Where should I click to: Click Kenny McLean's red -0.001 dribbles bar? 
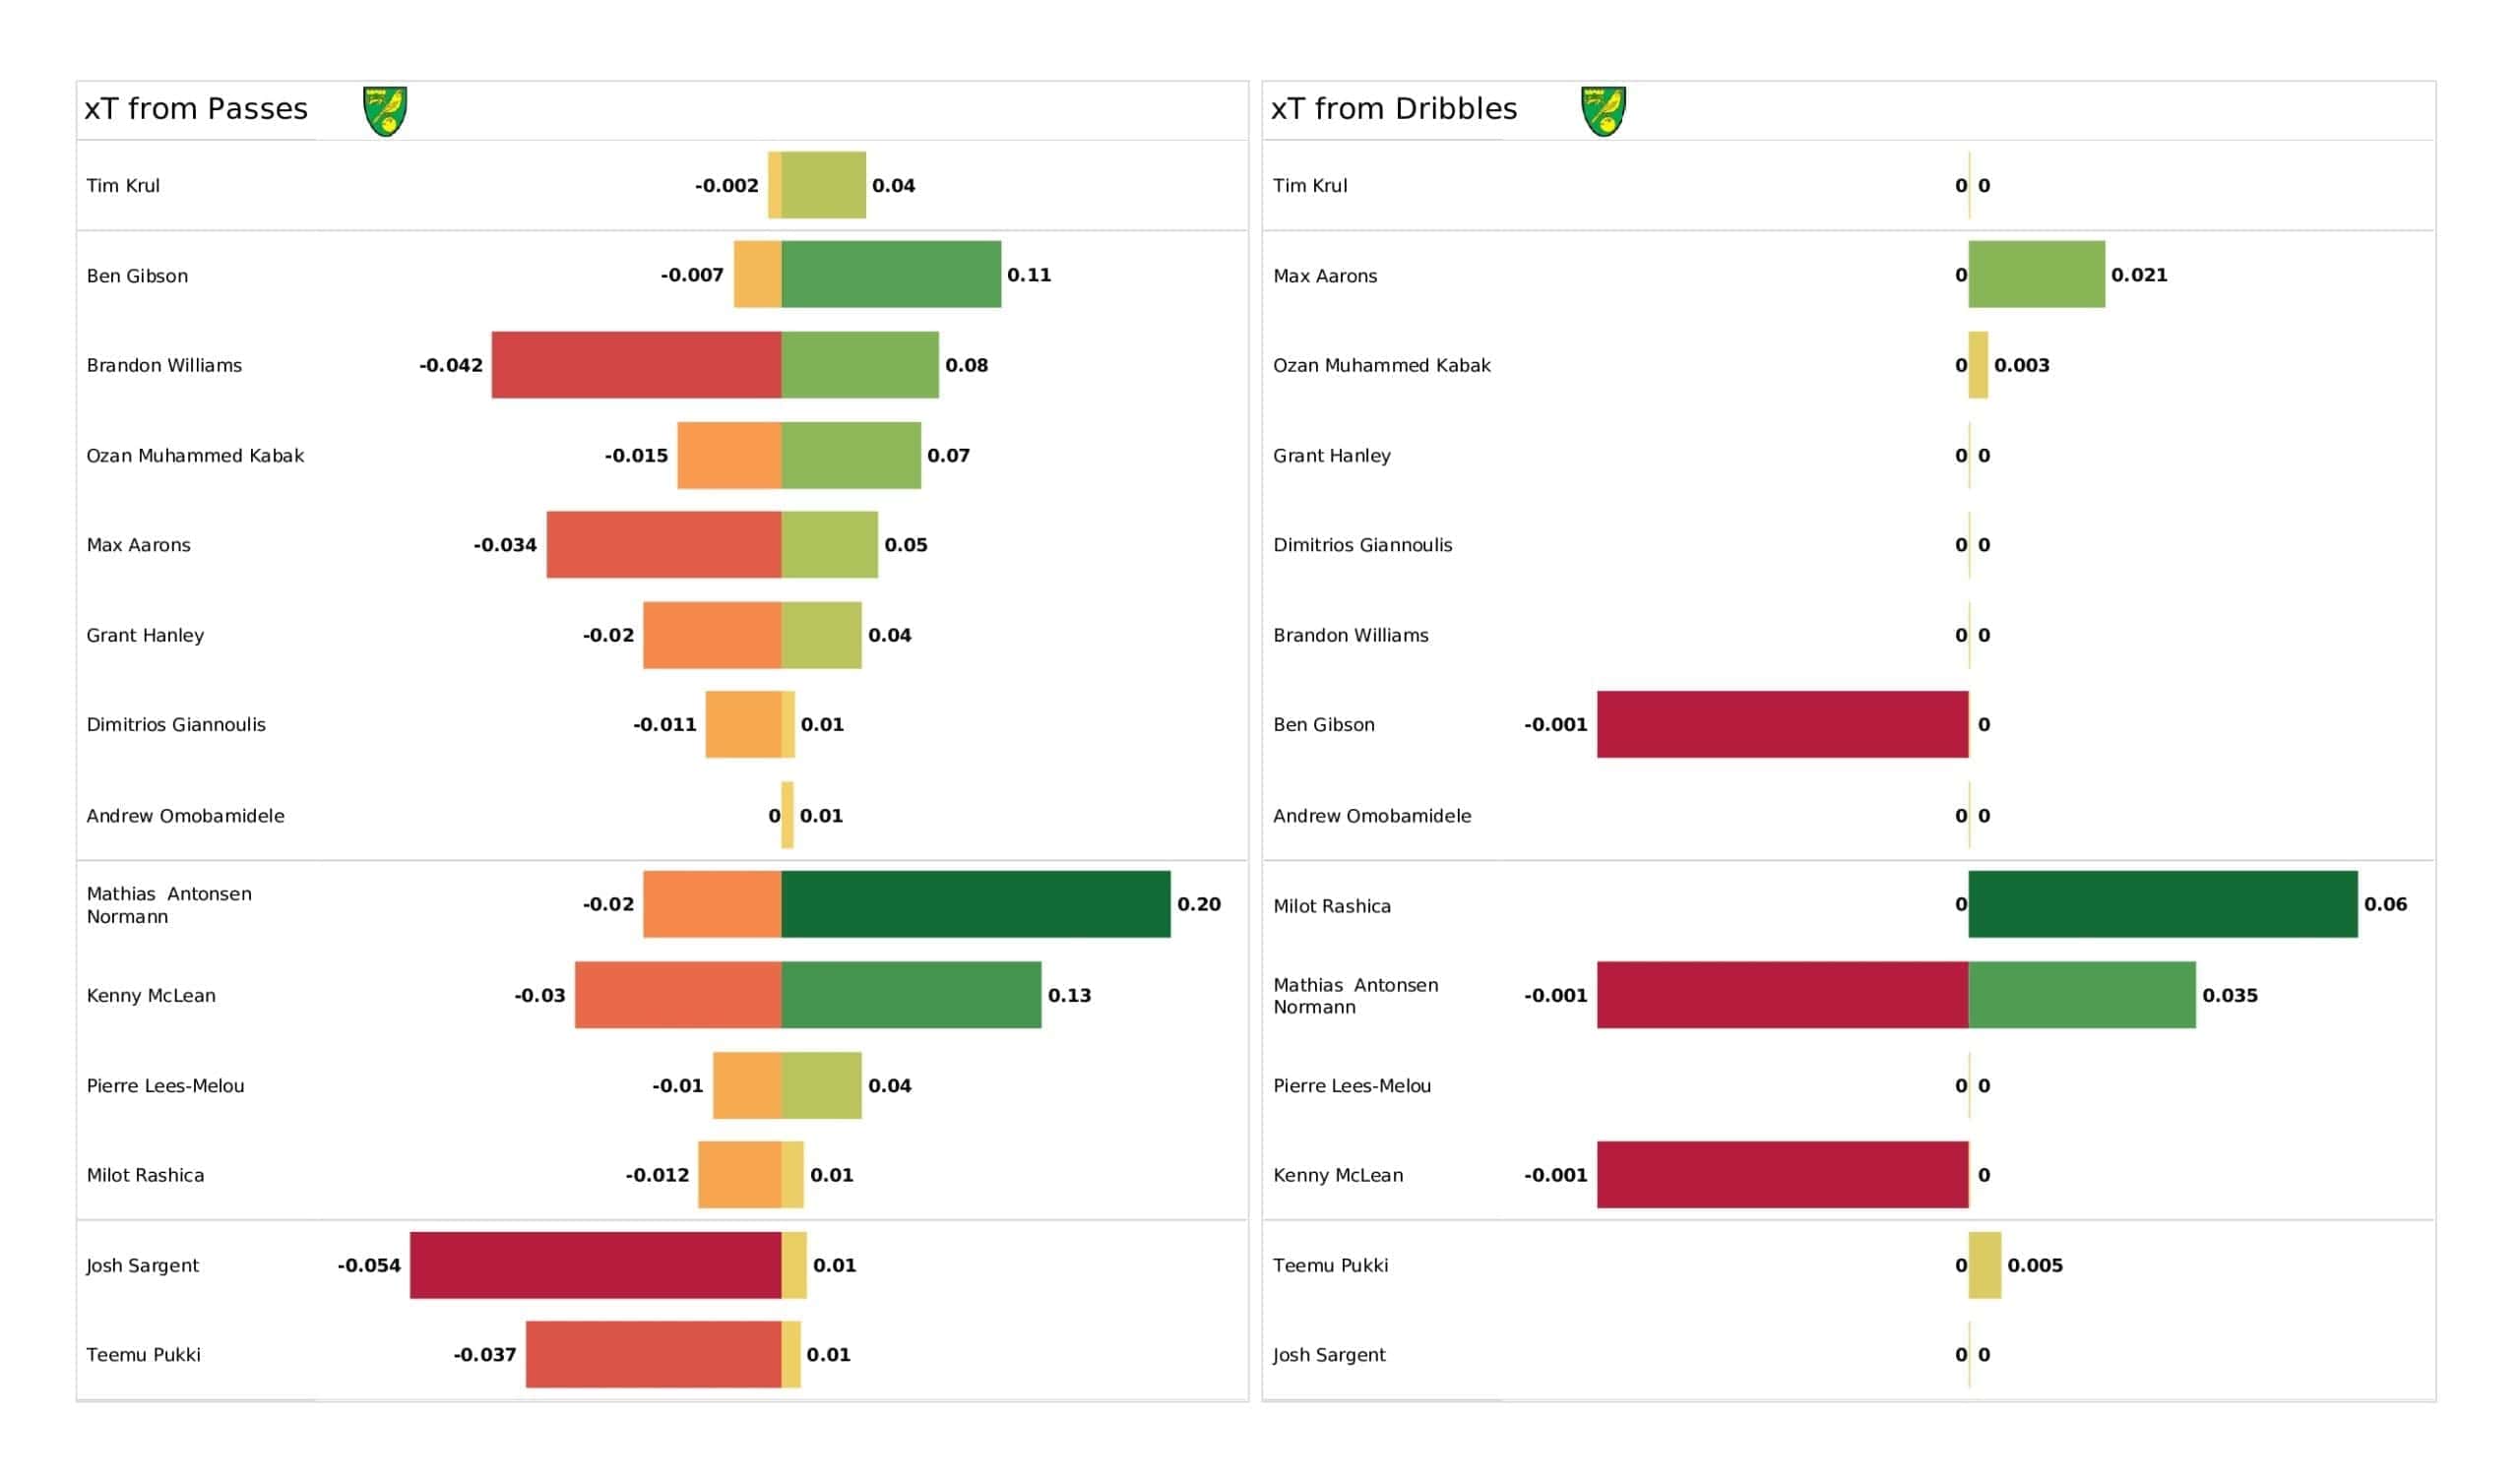point(1783,1174)
